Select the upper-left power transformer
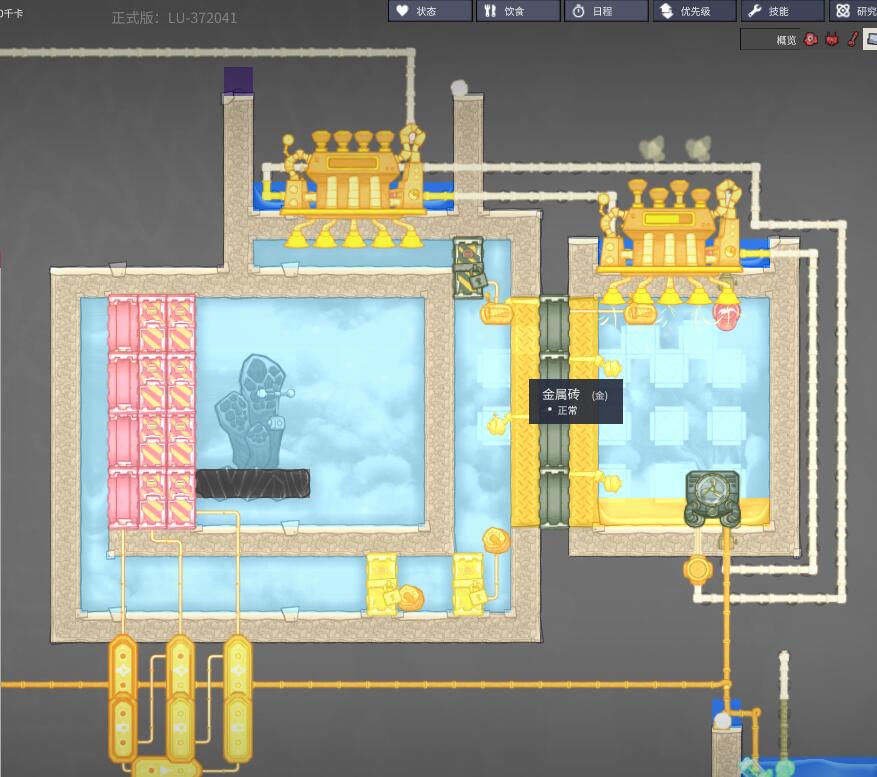Viewport: 877px width, 777px height. point(123,668)
